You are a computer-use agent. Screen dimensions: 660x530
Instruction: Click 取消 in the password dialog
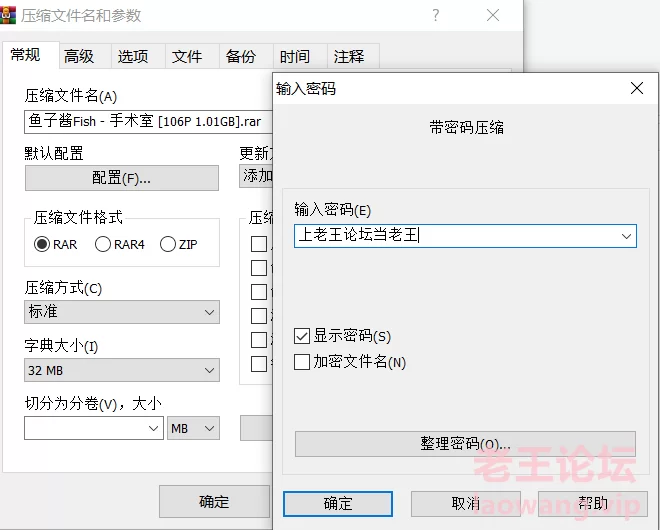click(466, 503)
